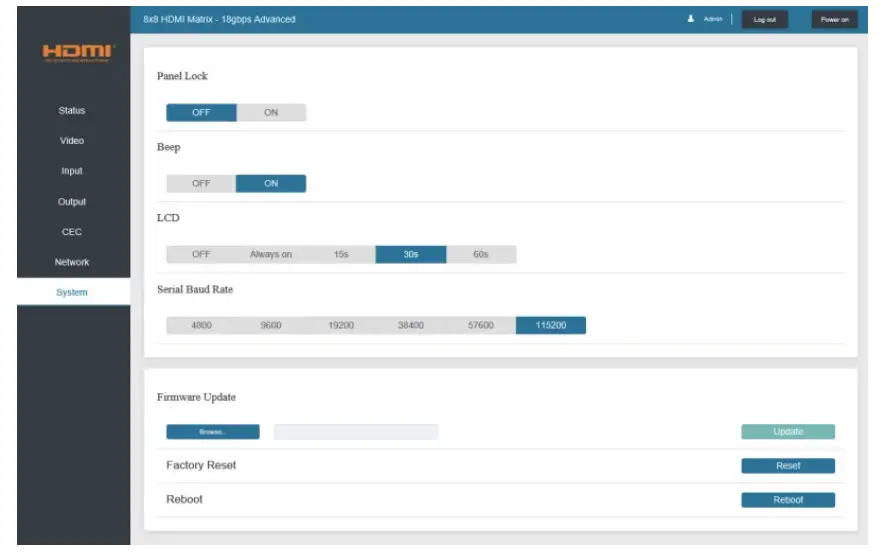The height and width of the screenshot is (554, 885).
Task: Open the CEC page
Action: [x=72, y=232]
